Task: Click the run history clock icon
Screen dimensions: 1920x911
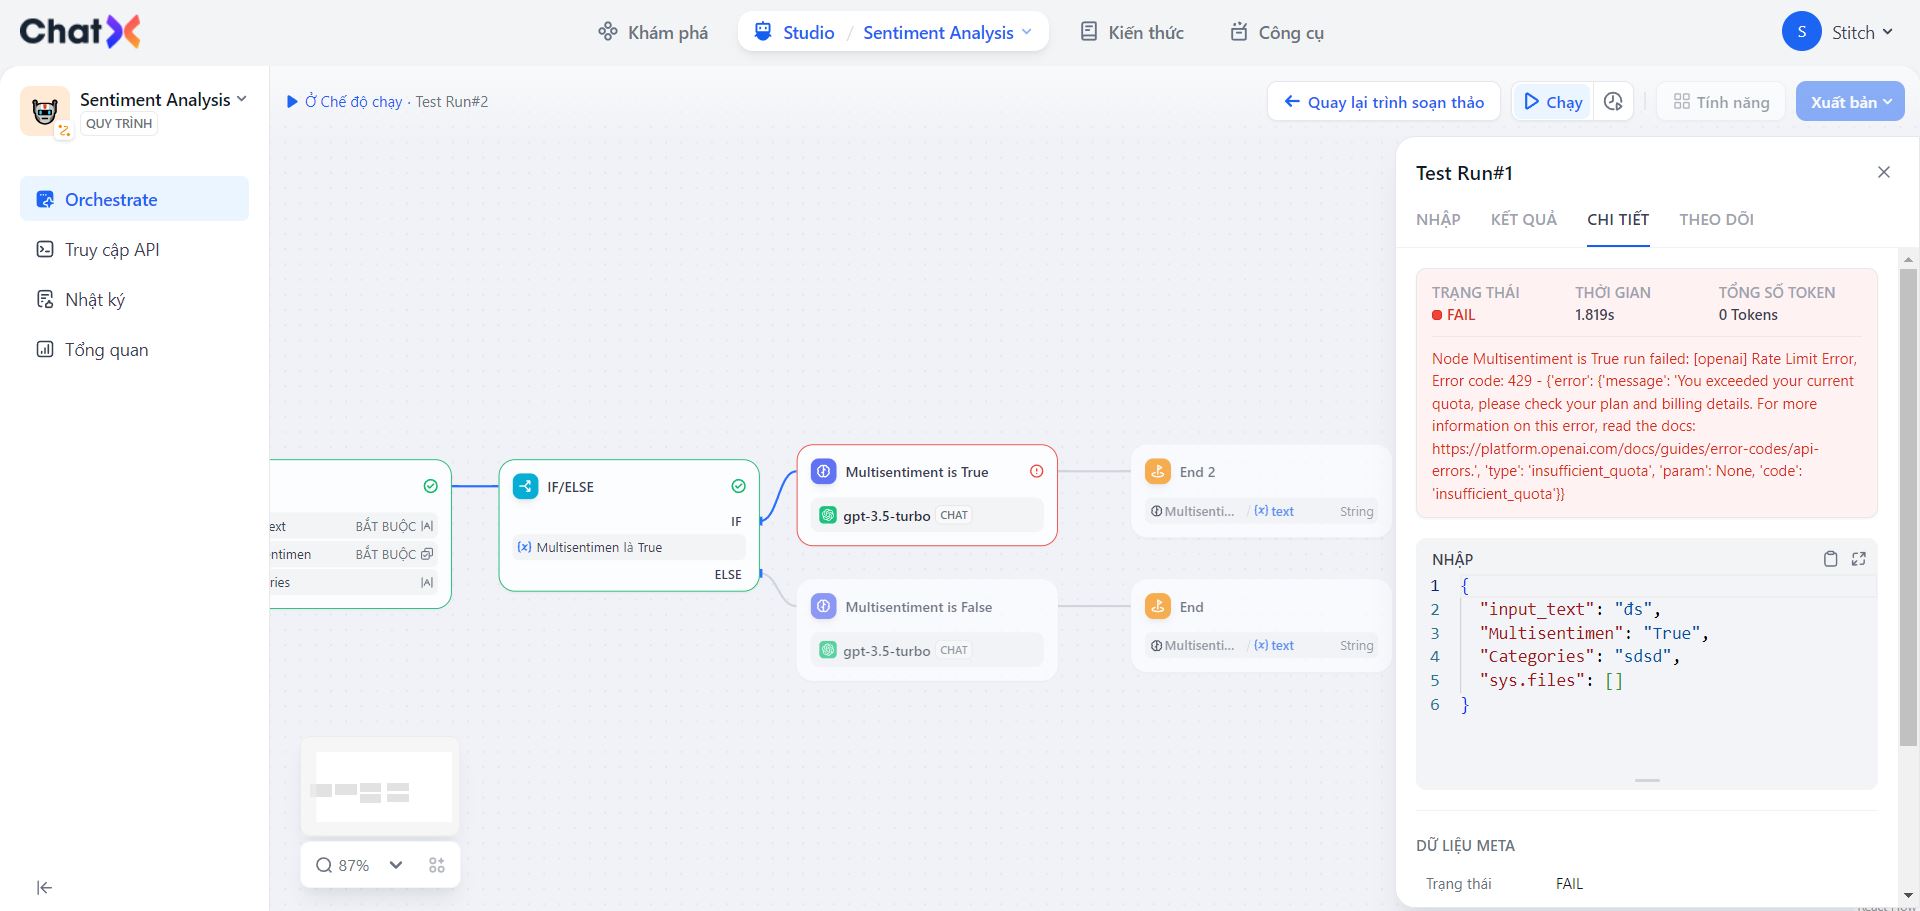Action: tap(1613, 102)
